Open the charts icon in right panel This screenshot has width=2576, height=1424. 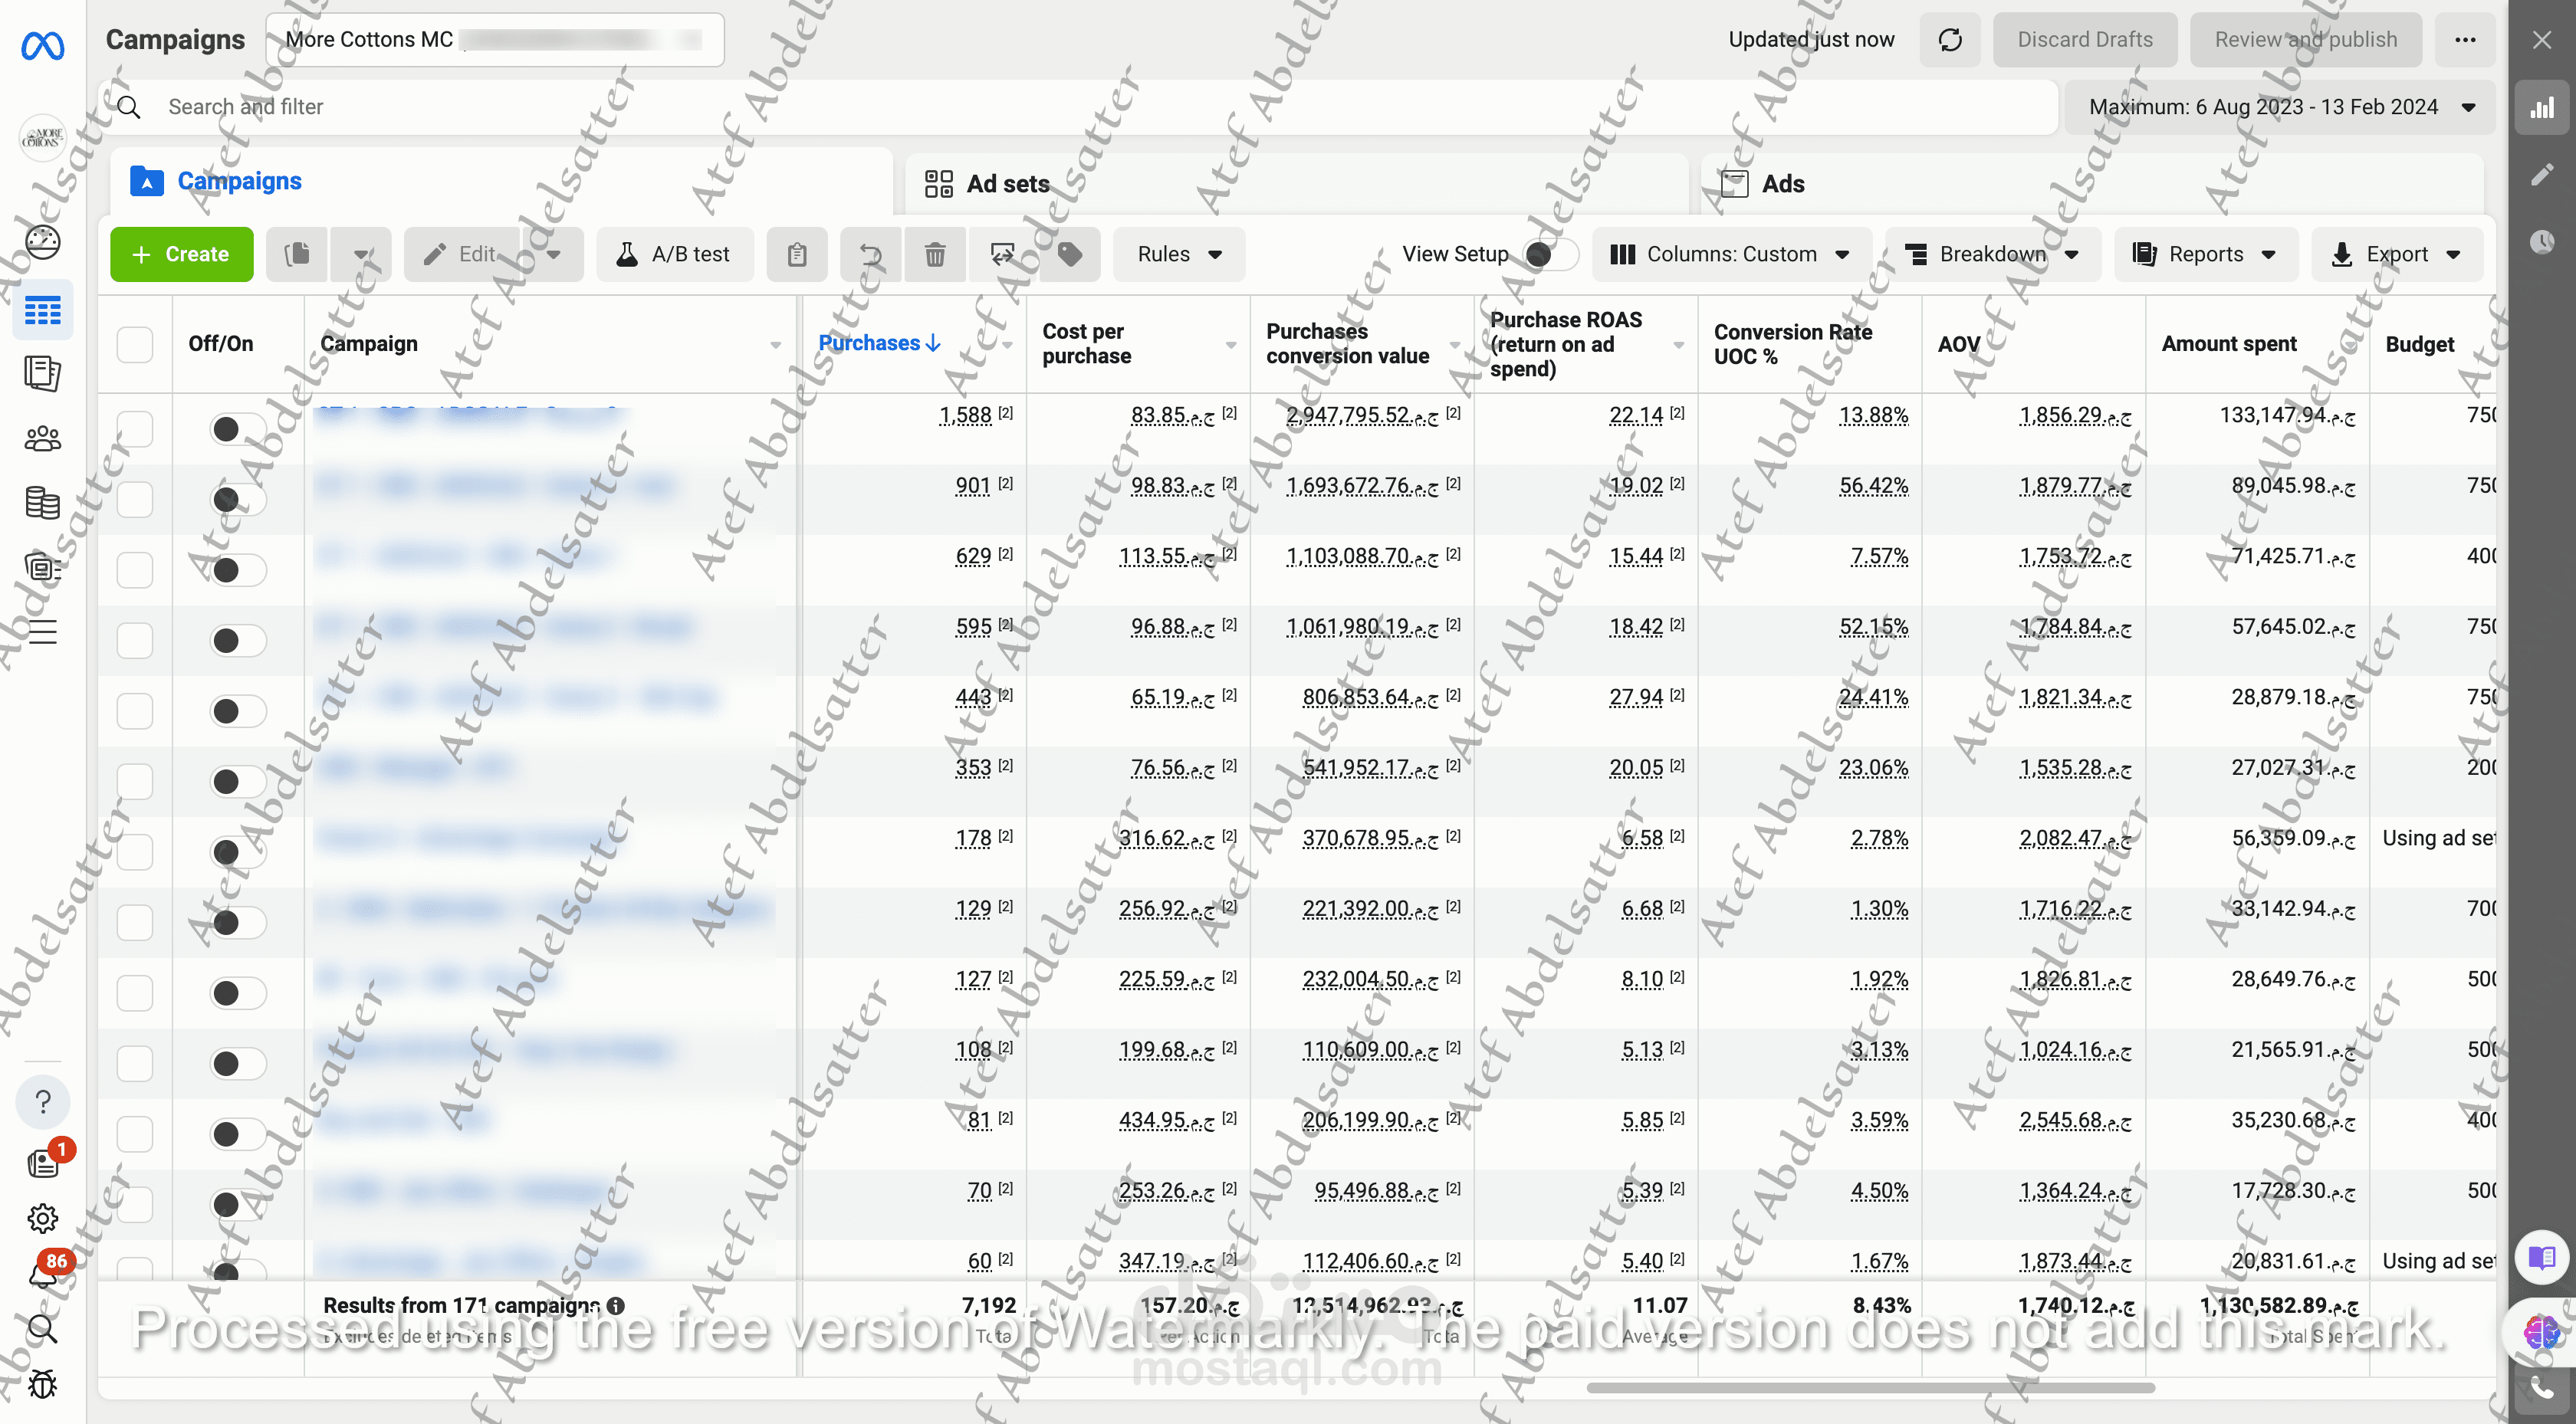coord(2541,107)
